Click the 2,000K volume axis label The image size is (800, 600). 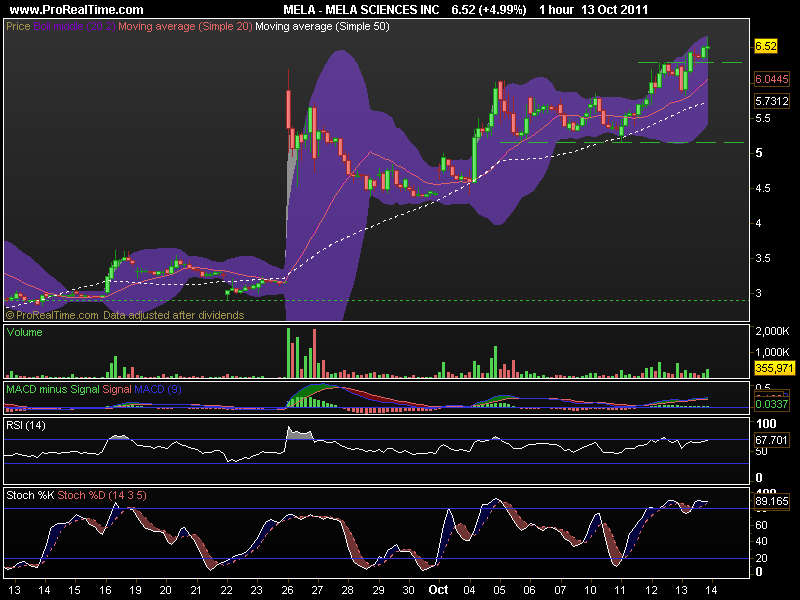coord(772,331)
